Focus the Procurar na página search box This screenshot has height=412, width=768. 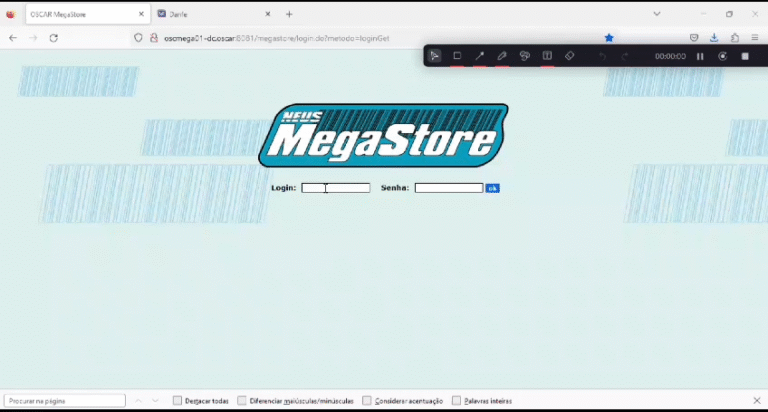[65, 401]
